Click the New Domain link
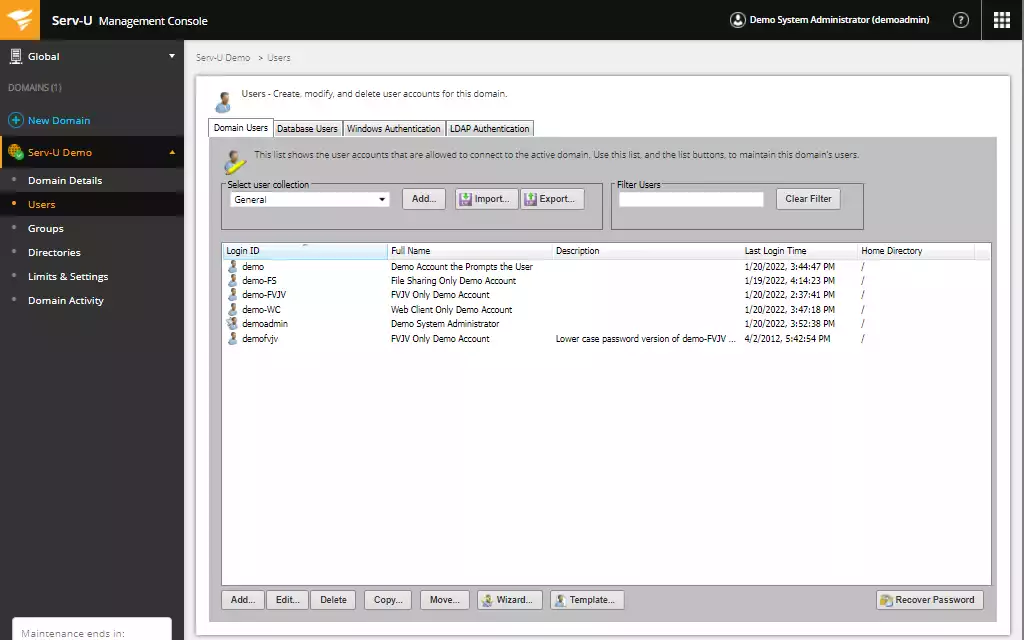Screen dimensions: 1024x640 [x=60, y=120]
